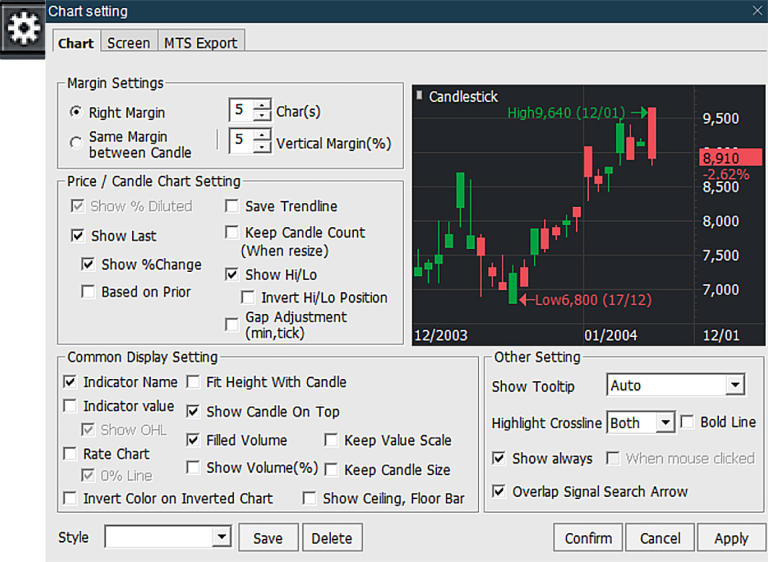Enable the Save Trendline checkbox

coord(232,207)
